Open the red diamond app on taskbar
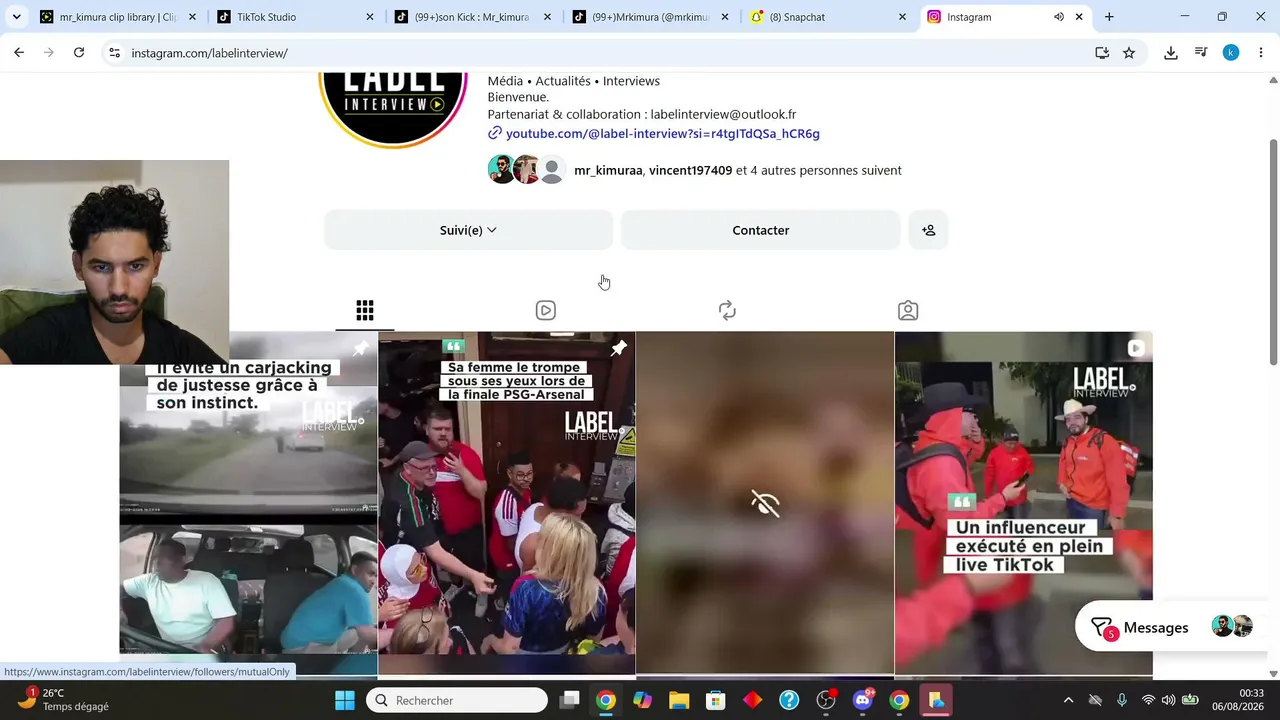1280x720 pixels. click(x=752, y=701)
